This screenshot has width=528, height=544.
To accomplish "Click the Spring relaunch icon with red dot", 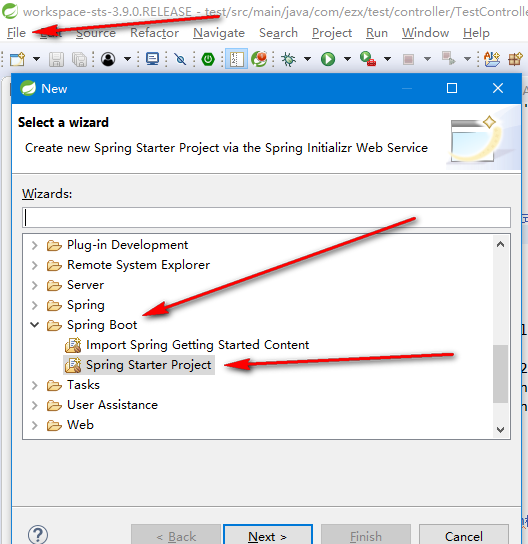I will coord(259,59).
